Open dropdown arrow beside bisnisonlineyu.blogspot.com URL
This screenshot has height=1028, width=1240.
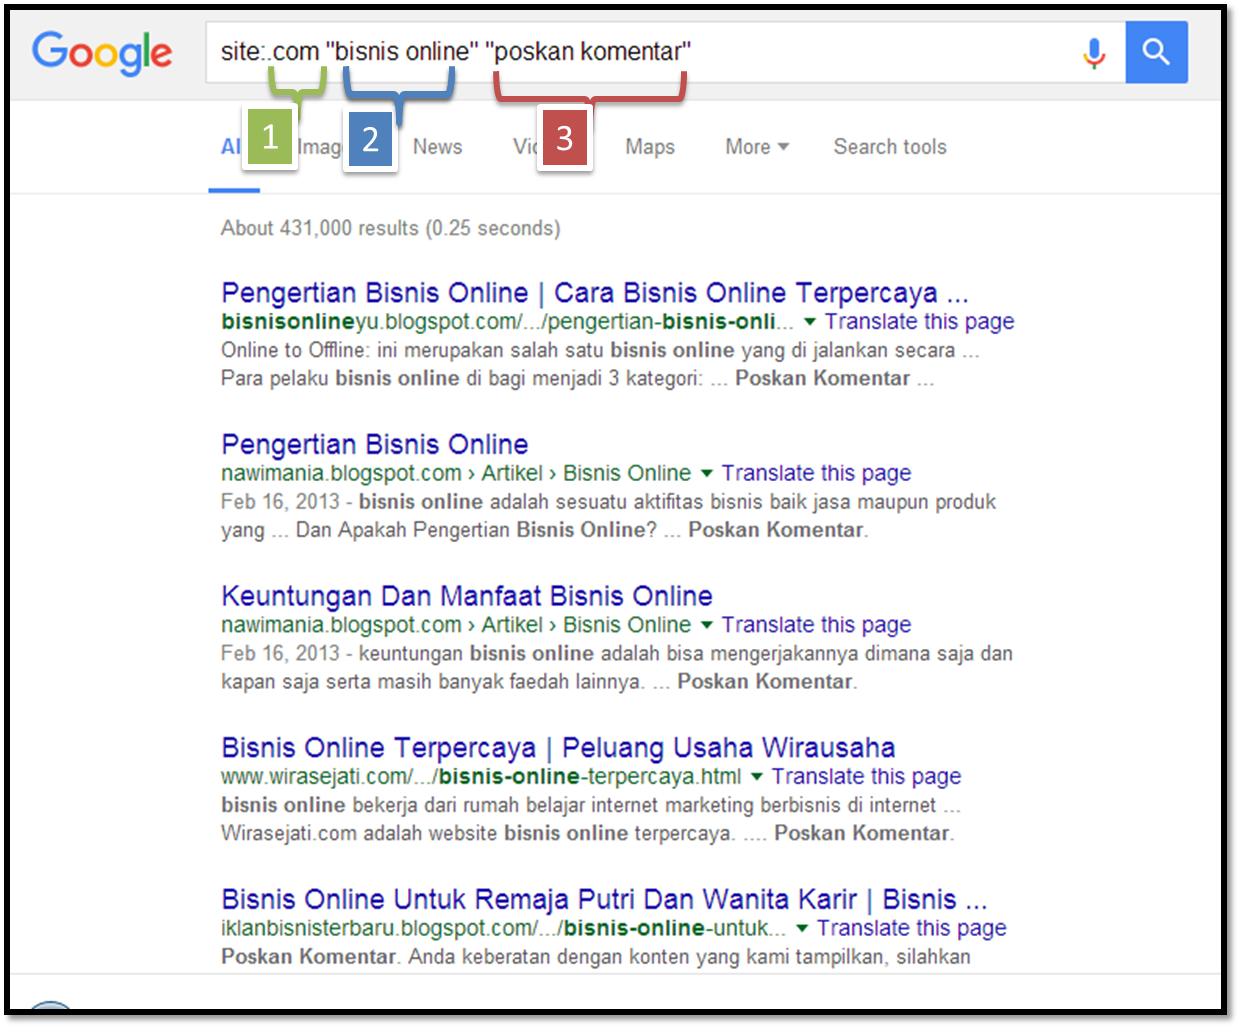pos(810,322)
